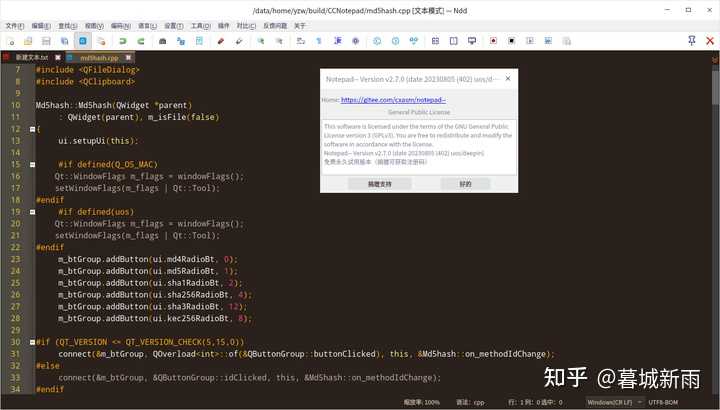Click the 捐赠支持 button in dialog
This screenshot has width=720, height=410.
[379, 184]
